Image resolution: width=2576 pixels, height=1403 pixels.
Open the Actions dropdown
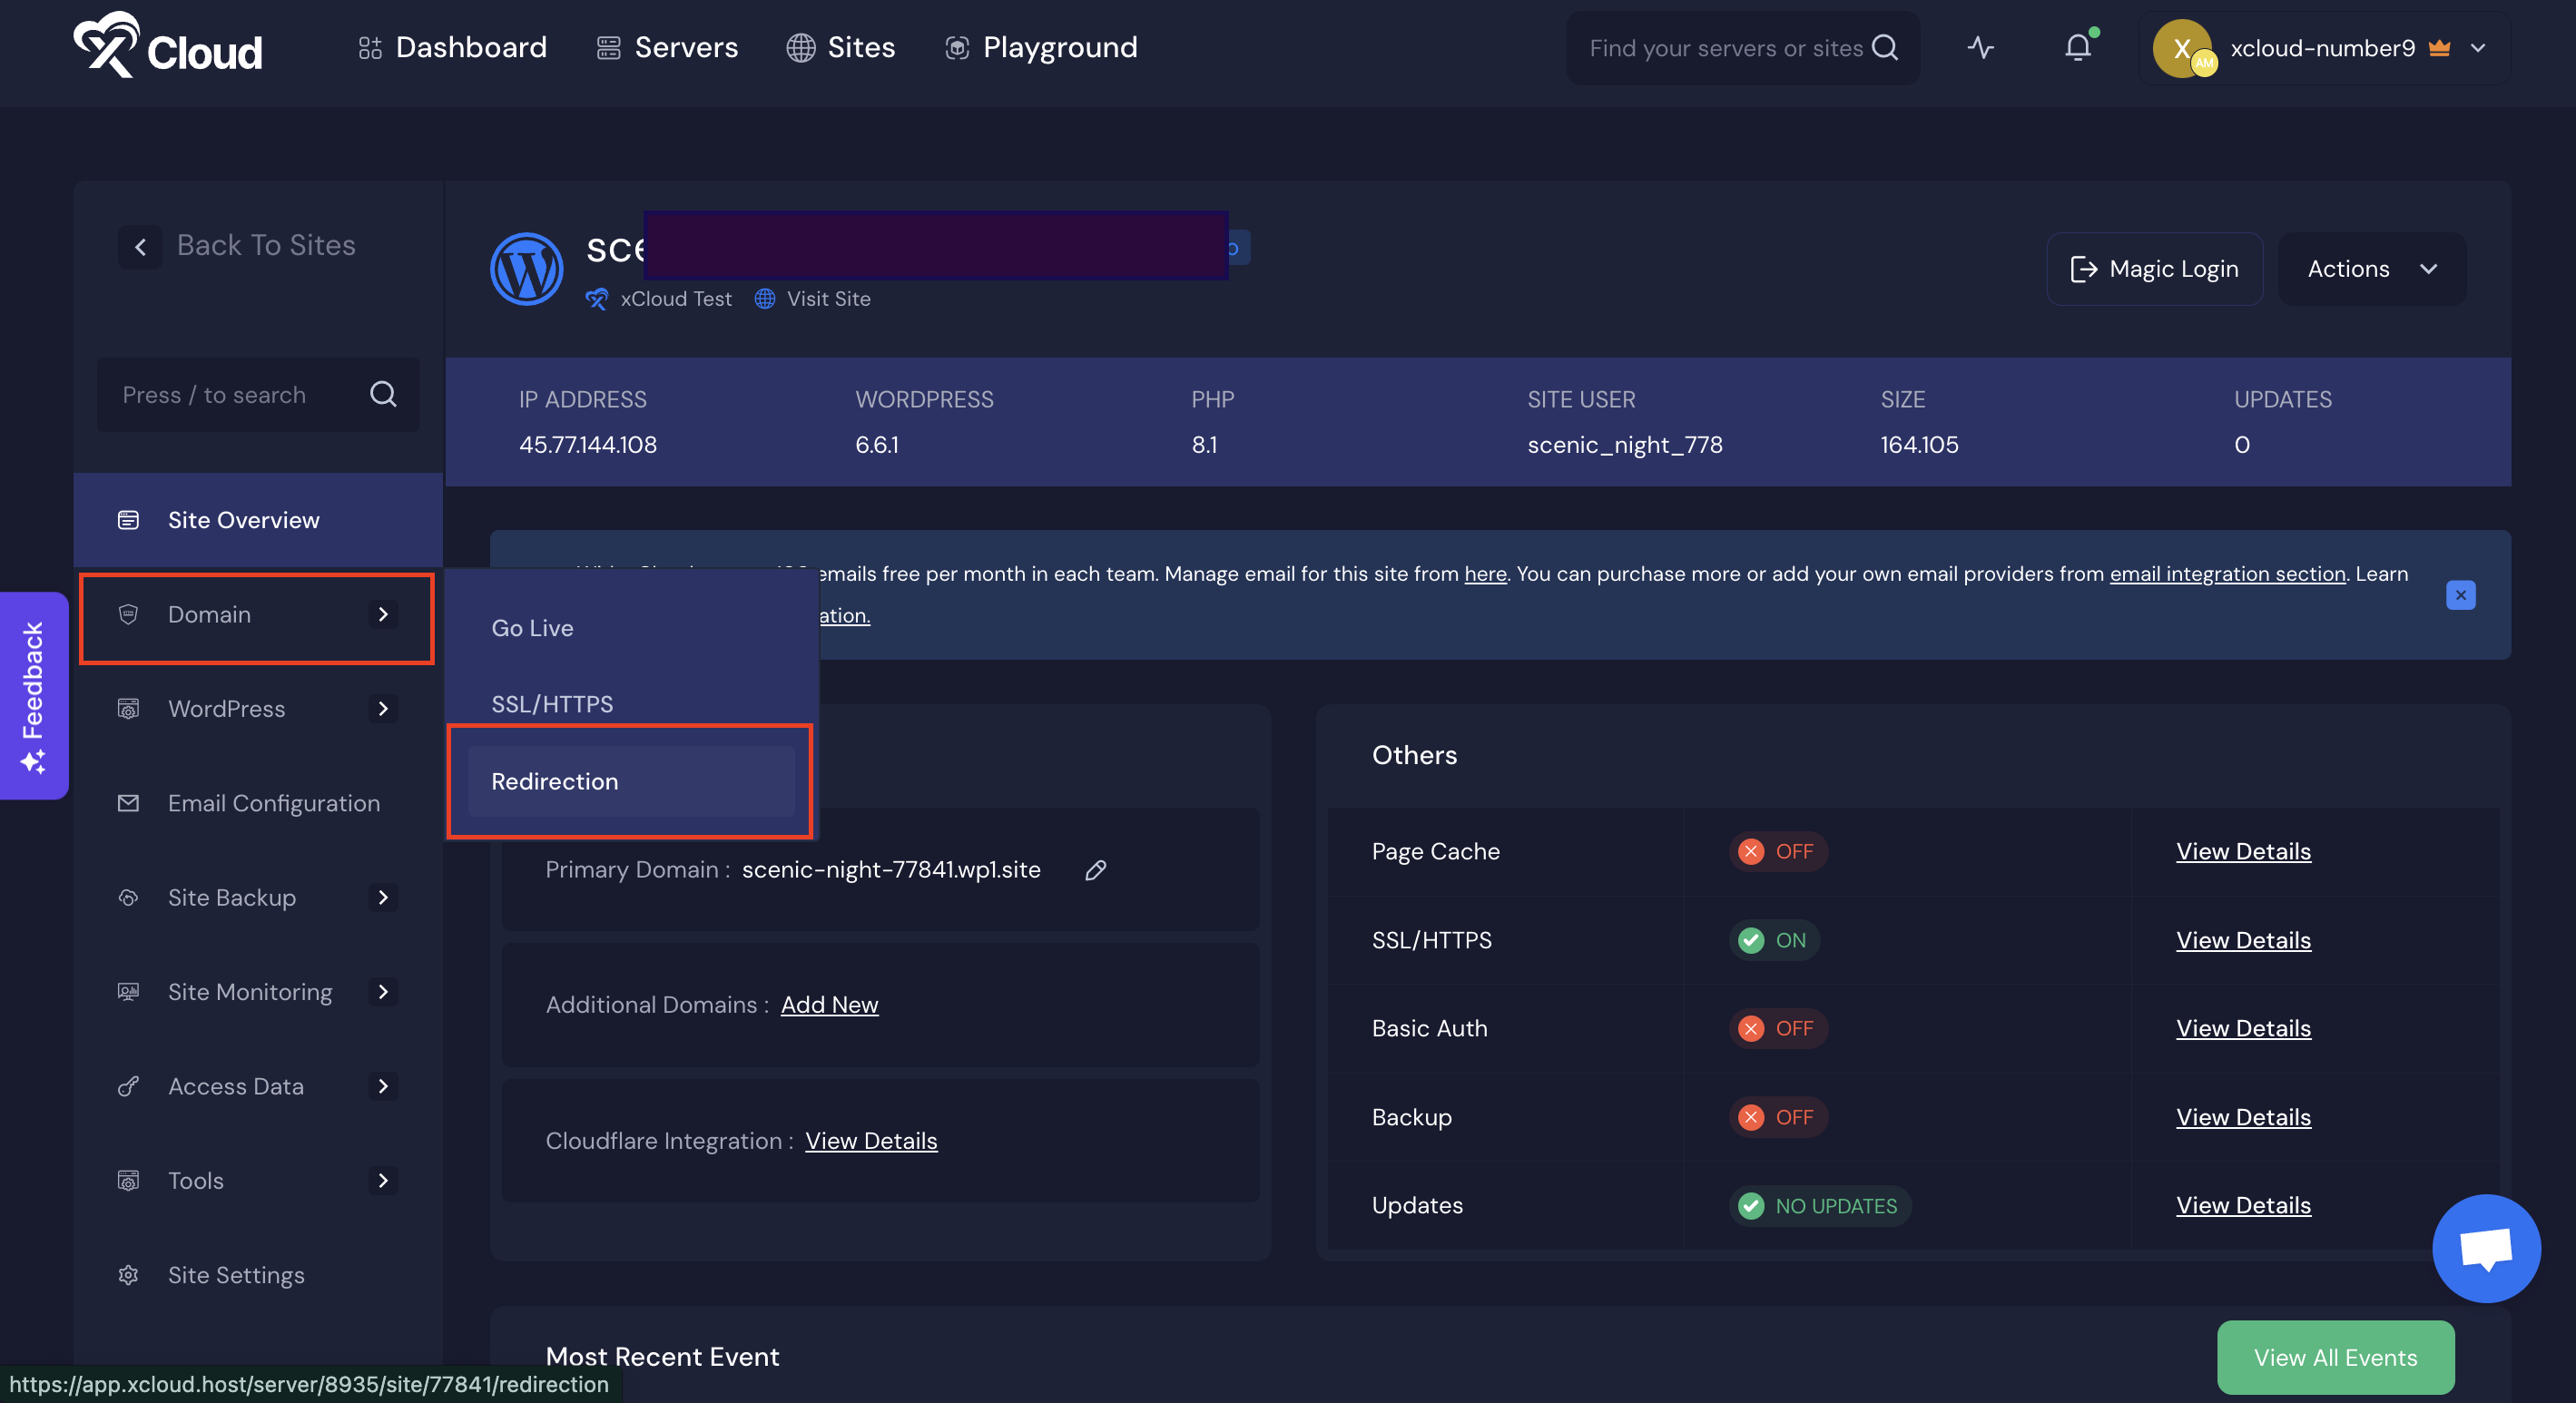coord(2371,269)
